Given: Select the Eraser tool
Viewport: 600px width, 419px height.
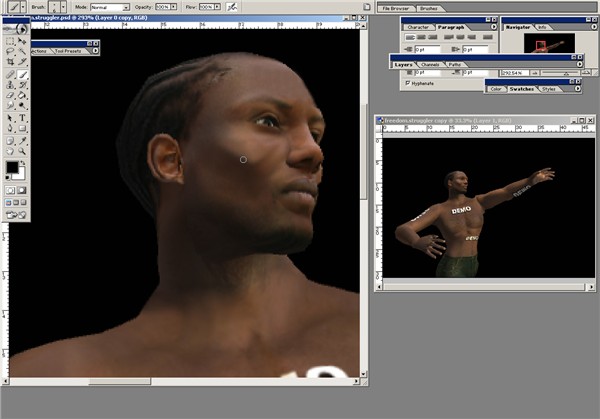Looking at the screenshot, I should coord(10,95).
